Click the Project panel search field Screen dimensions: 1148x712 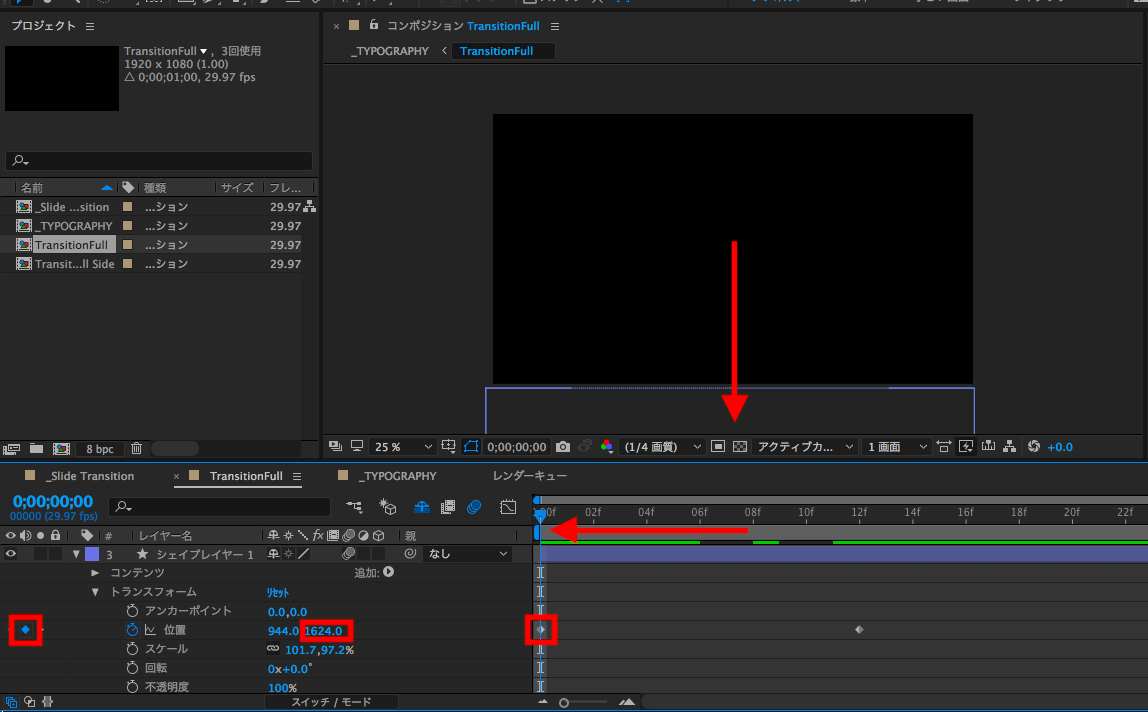click(159, 160)
